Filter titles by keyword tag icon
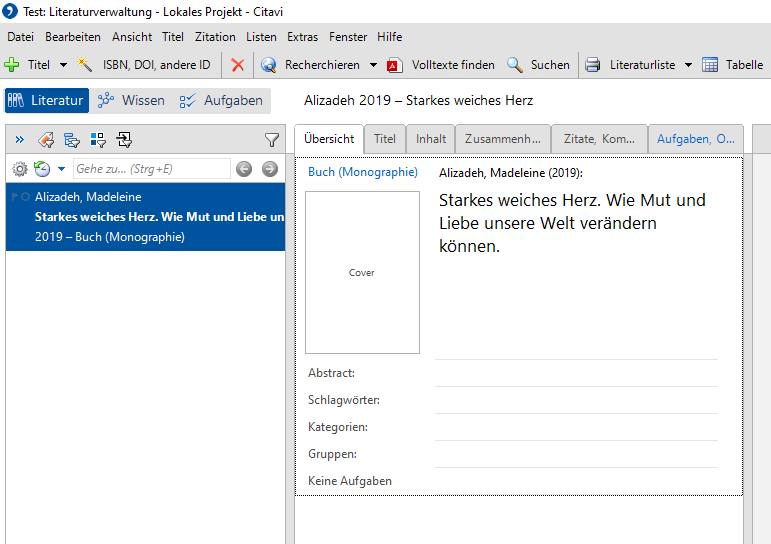This screenshot has height=544, width=771. tap(46, 140)
